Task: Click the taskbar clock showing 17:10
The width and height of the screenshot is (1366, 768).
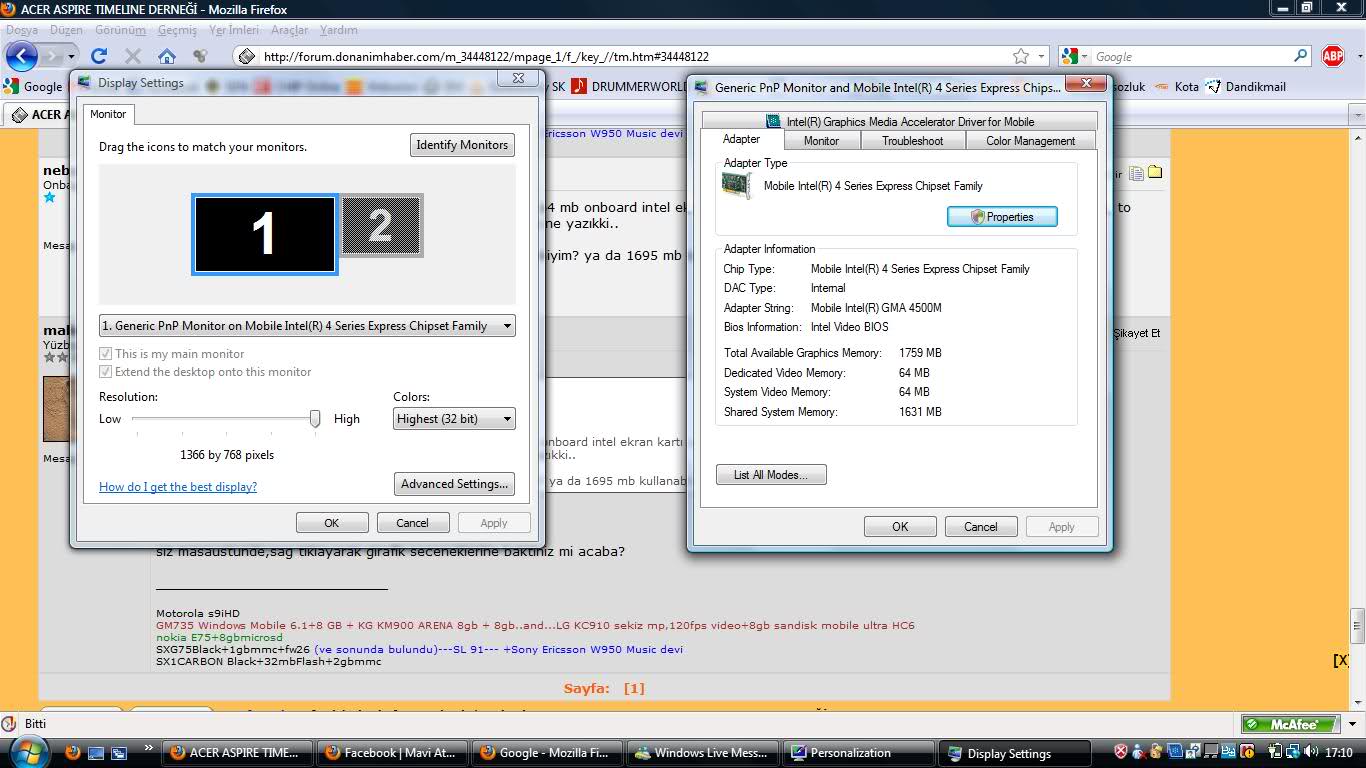Action: pos(1338,753)
